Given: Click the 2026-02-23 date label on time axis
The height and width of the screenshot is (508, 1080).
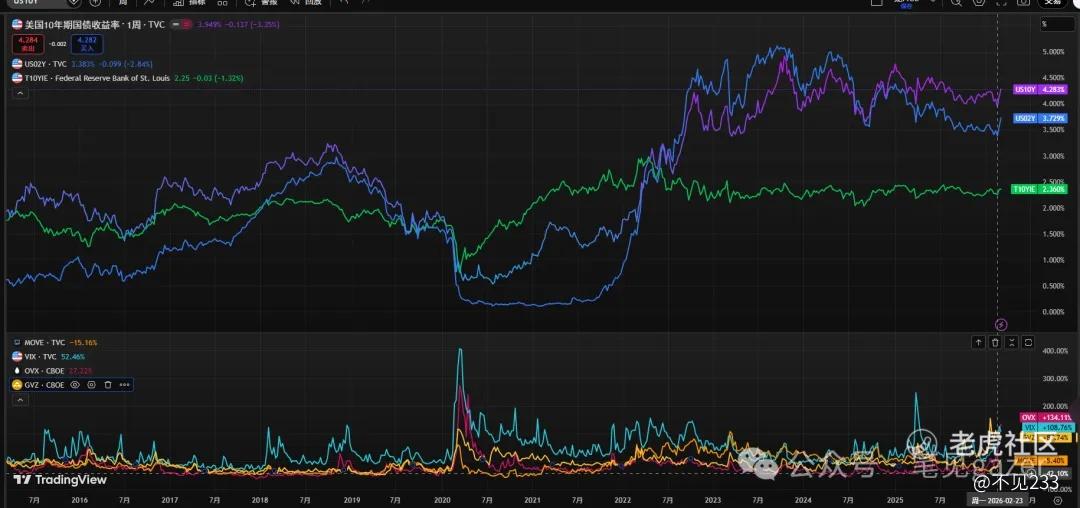Looking at the screenshot, I should (995, 500).
